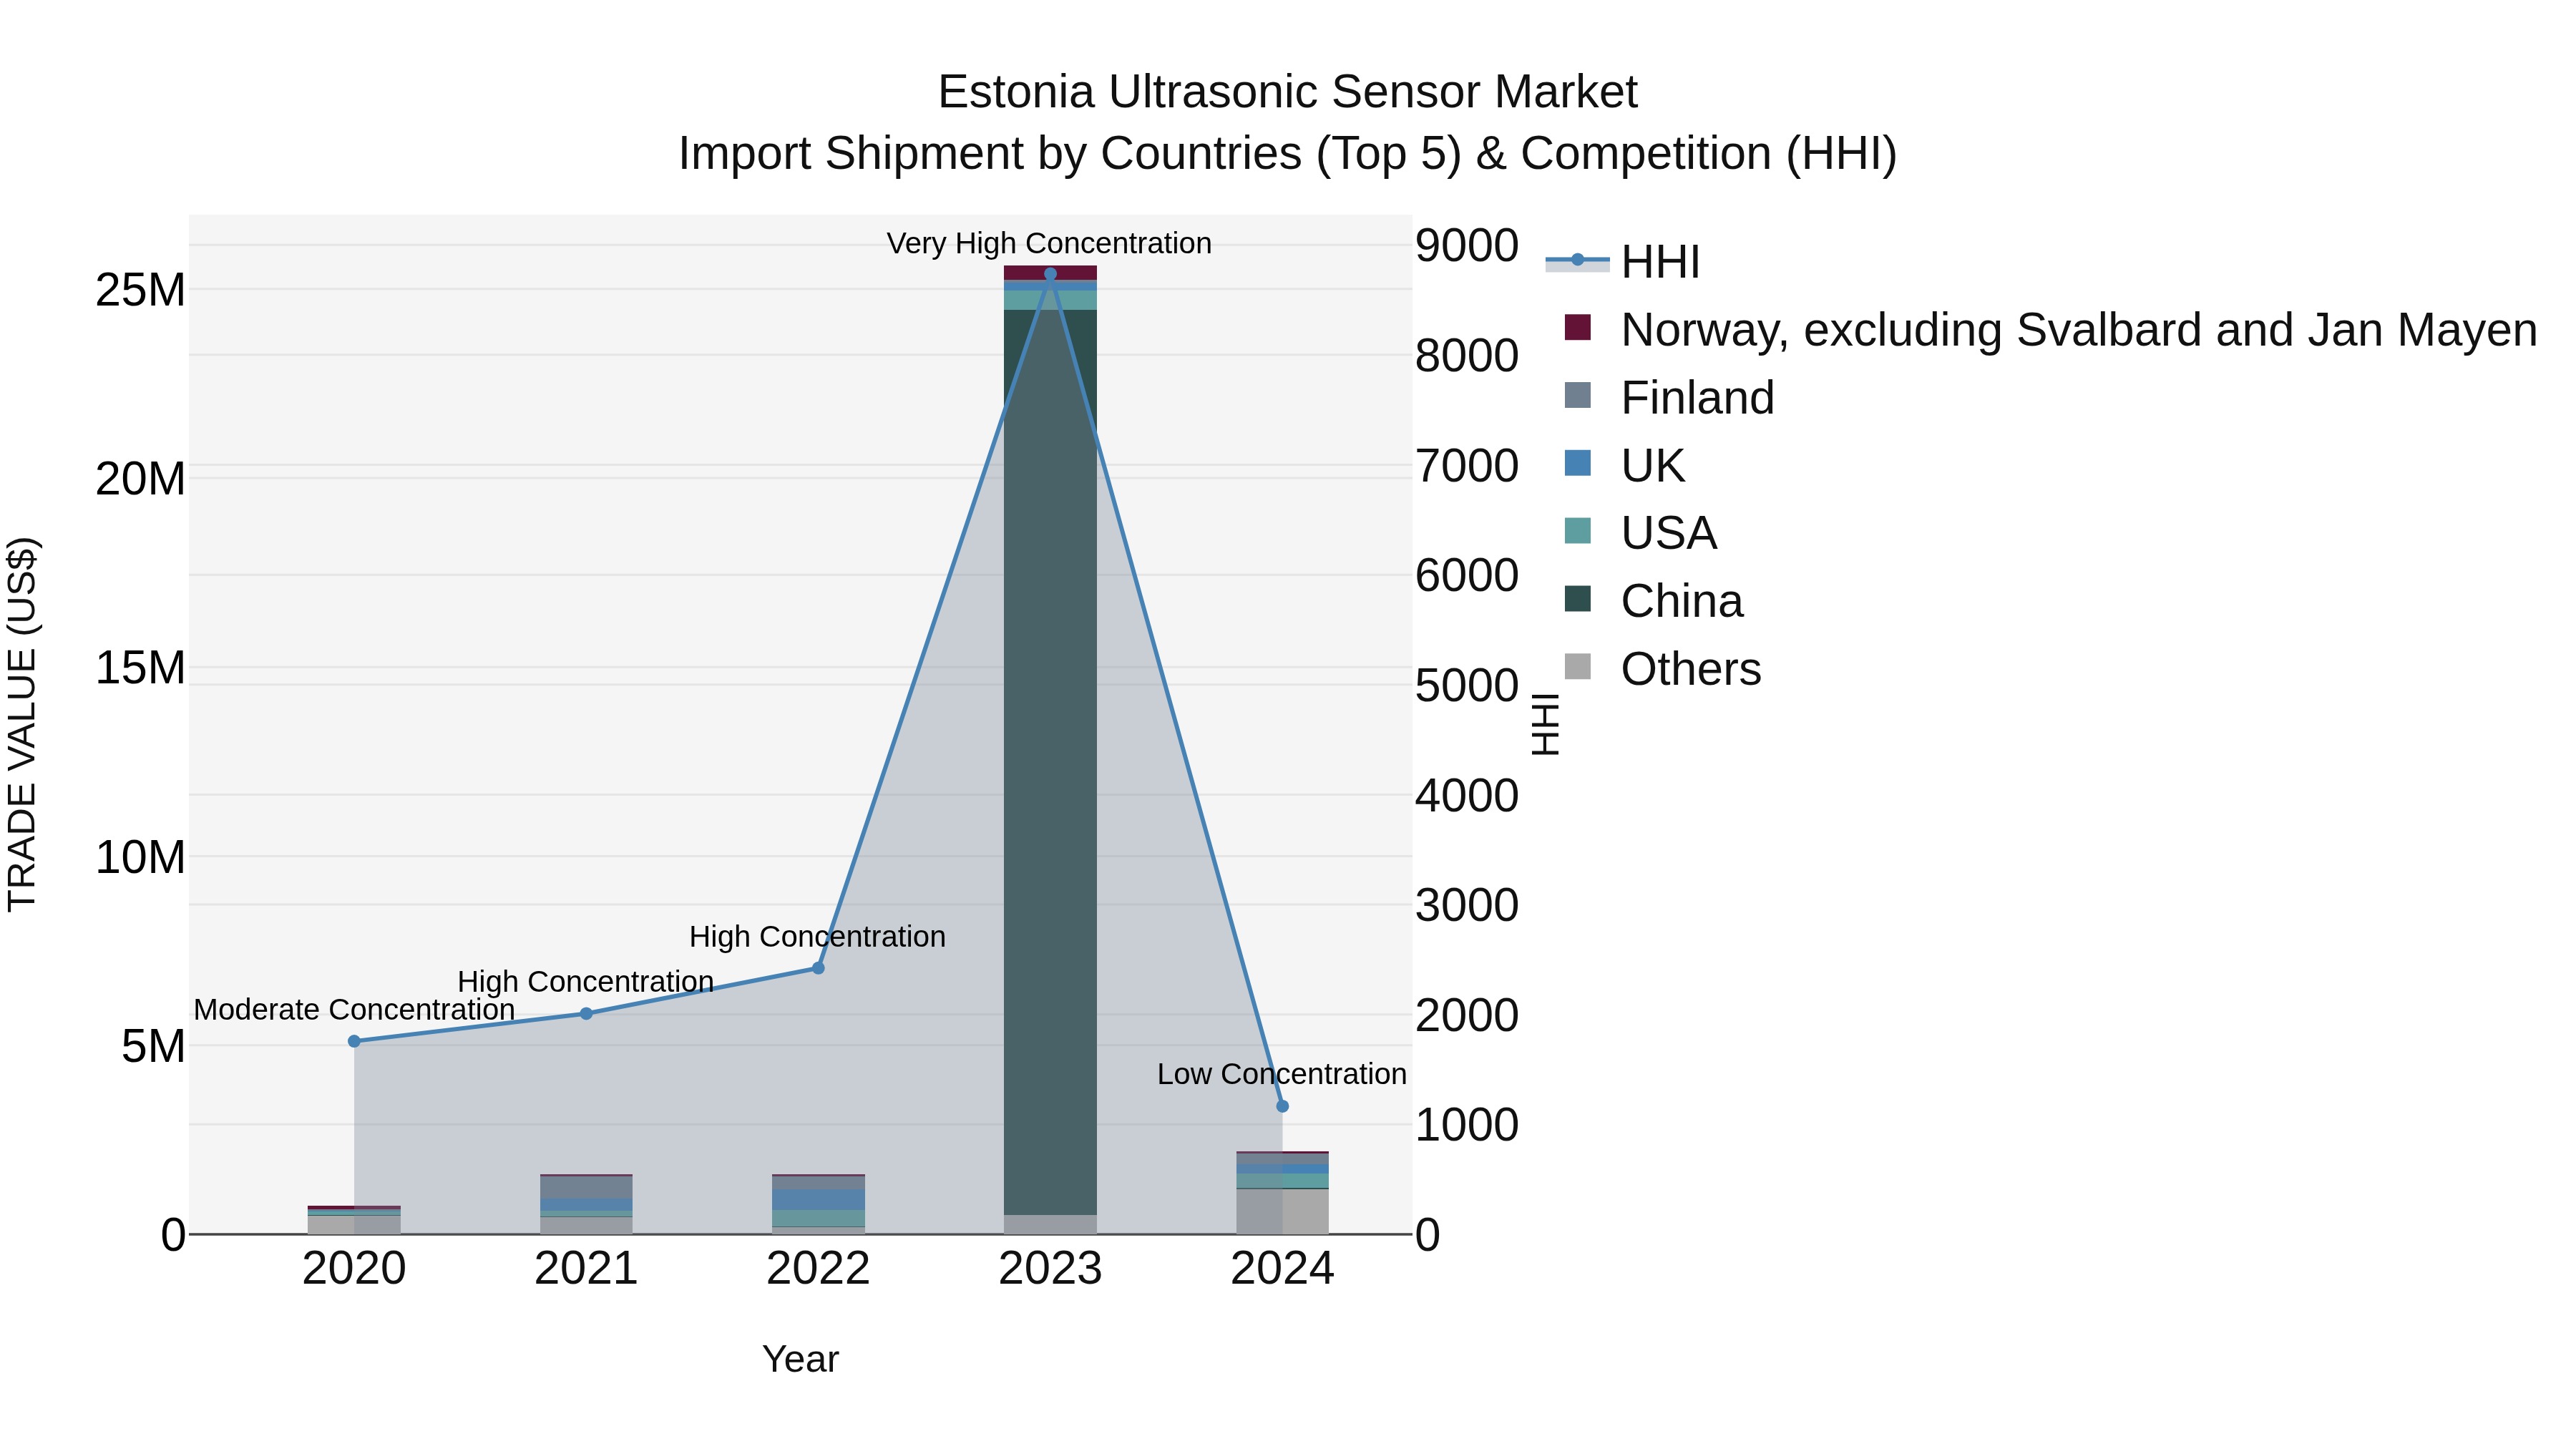Toggle the UK legend label
The height and width of the screenshot is (1449, 2576).
(x=1652, y=466)
